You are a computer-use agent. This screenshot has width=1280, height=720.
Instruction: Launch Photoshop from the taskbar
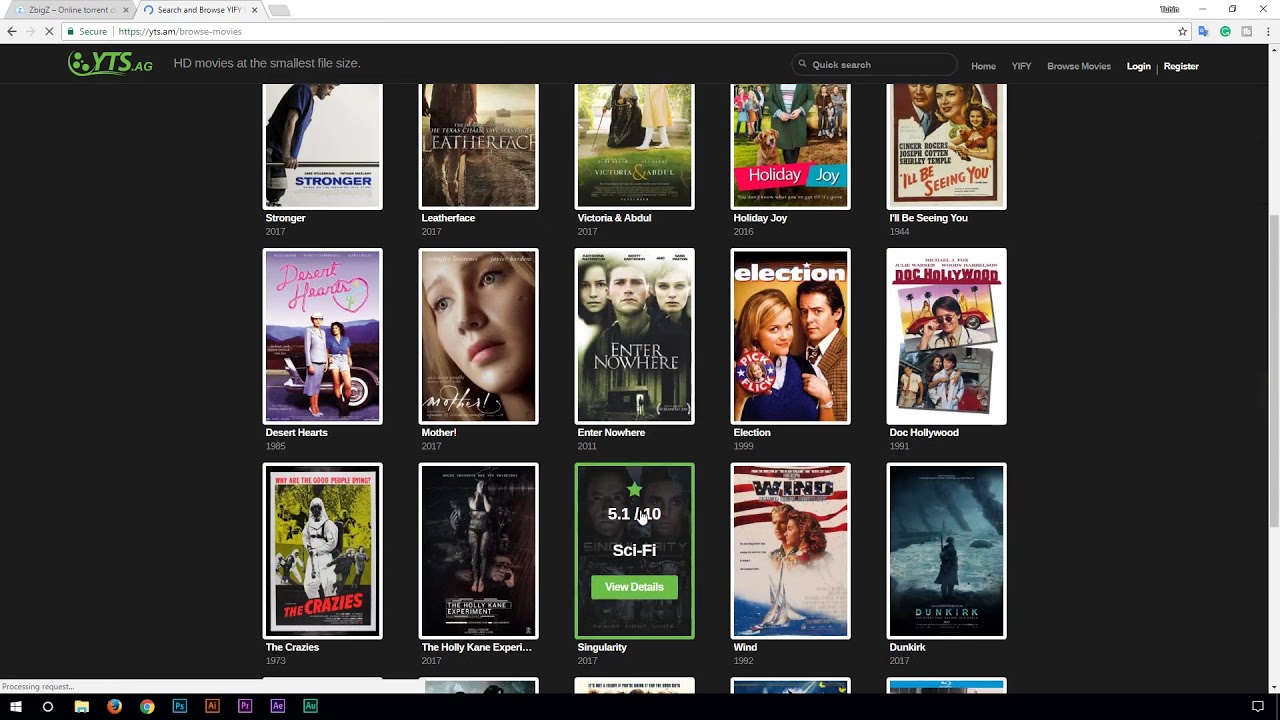click(x=180, y=706)
